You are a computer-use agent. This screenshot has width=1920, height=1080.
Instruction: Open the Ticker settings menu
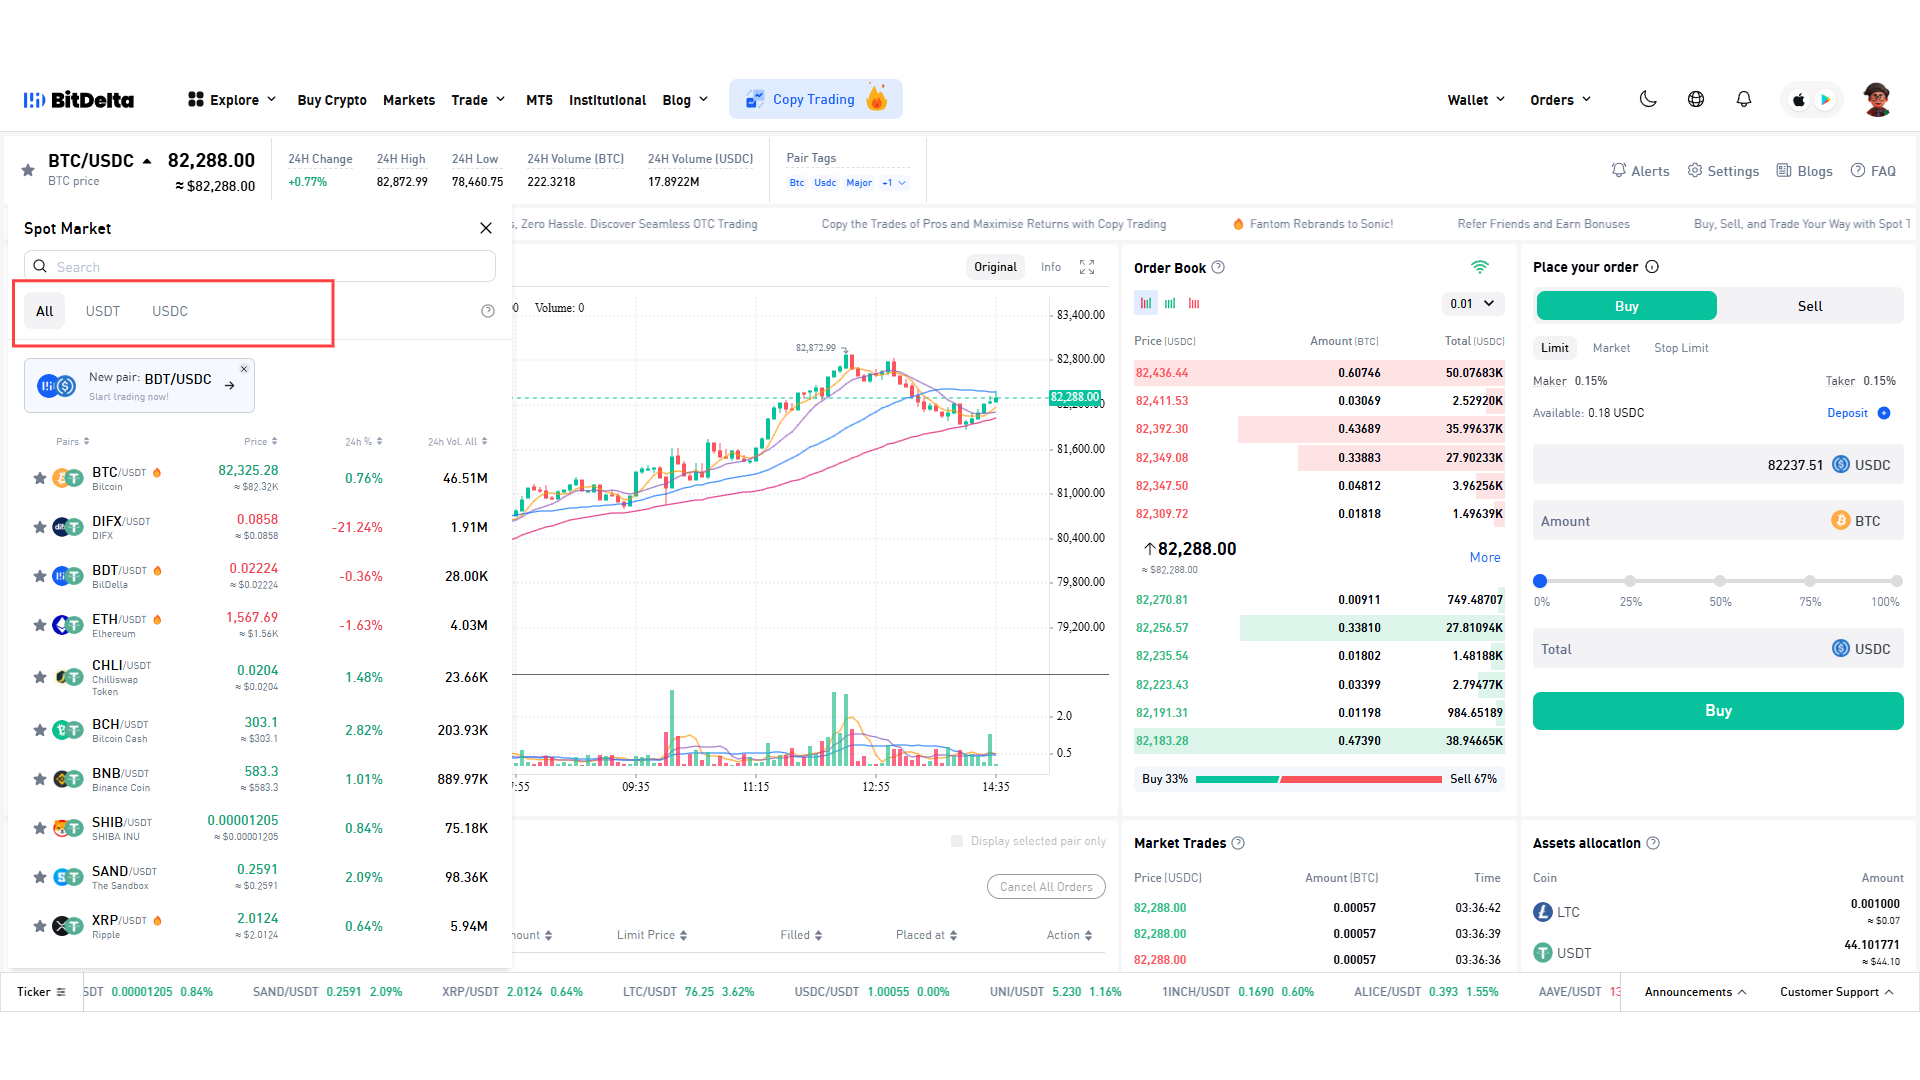coord(42,992)
